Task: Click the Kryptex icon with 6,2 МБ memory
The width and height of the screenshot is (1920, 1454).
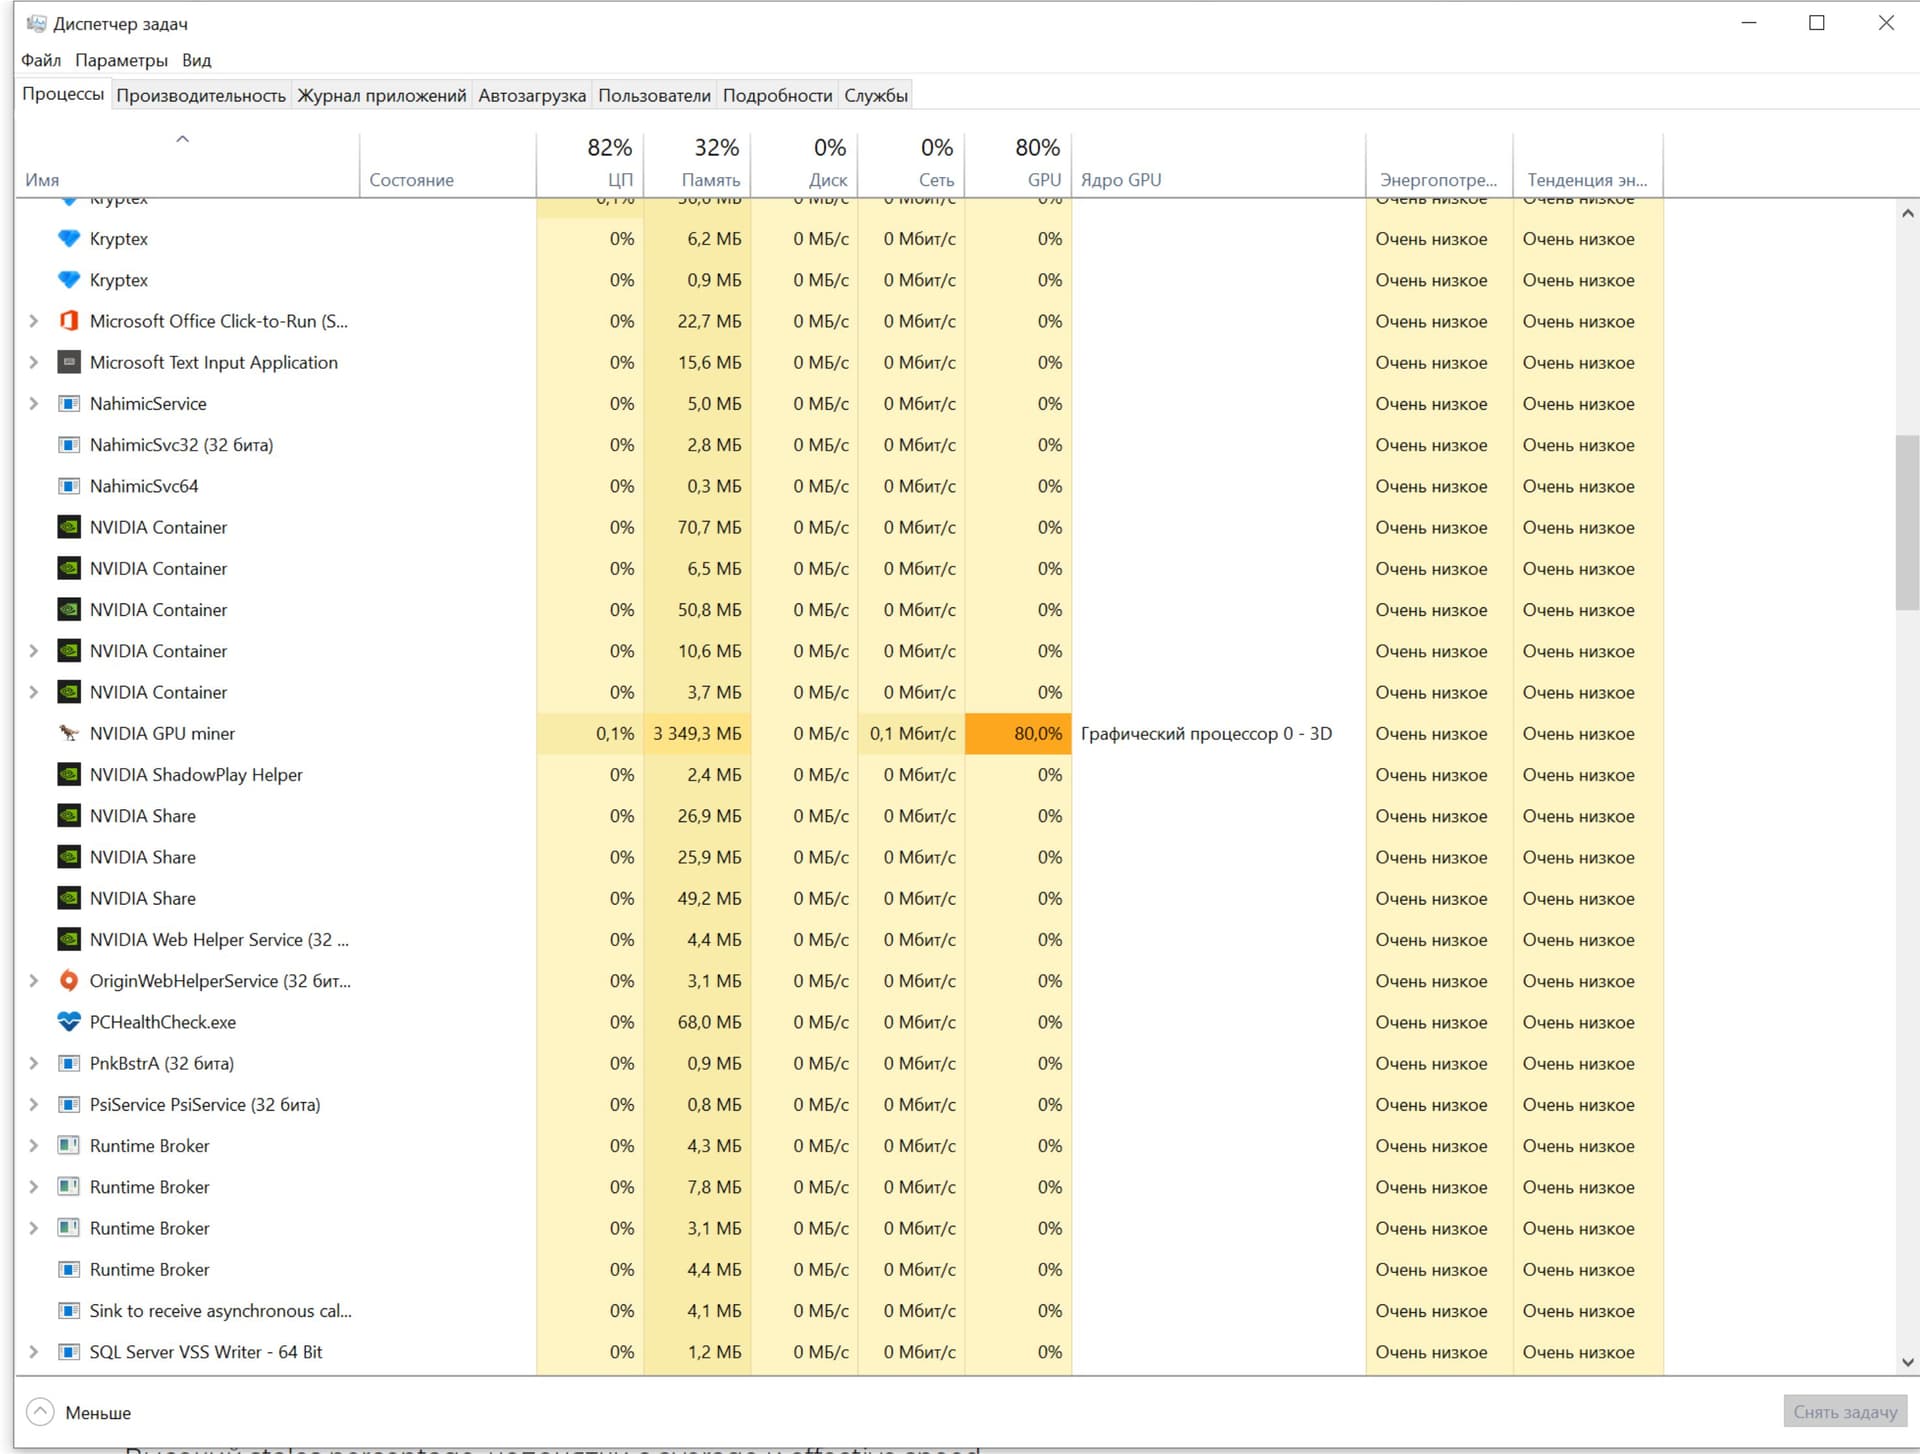Action: click(x=69, y=238)
